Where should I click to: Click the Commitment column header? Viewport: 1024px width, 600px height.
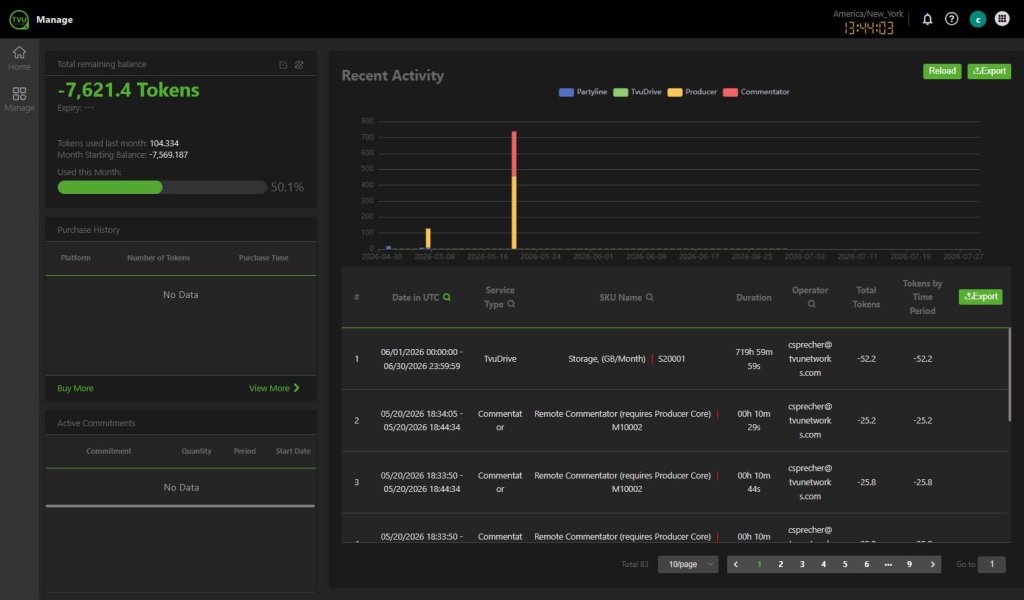point(108,451)
